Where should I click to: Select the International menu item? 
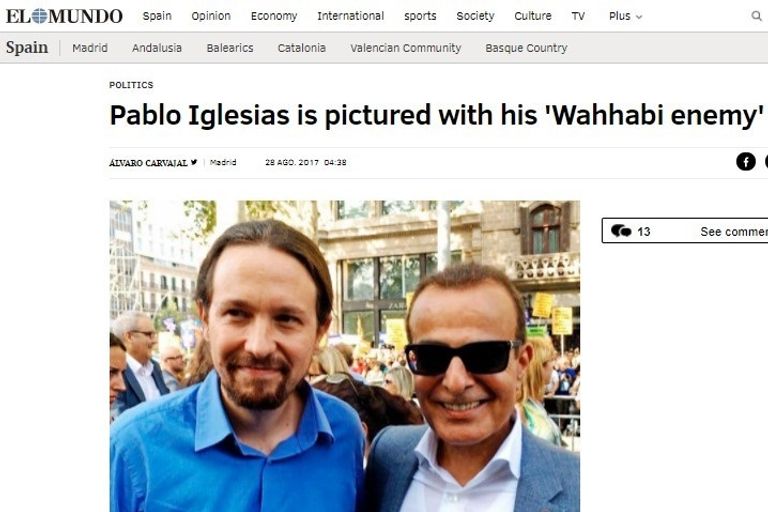tap(350, 16)
